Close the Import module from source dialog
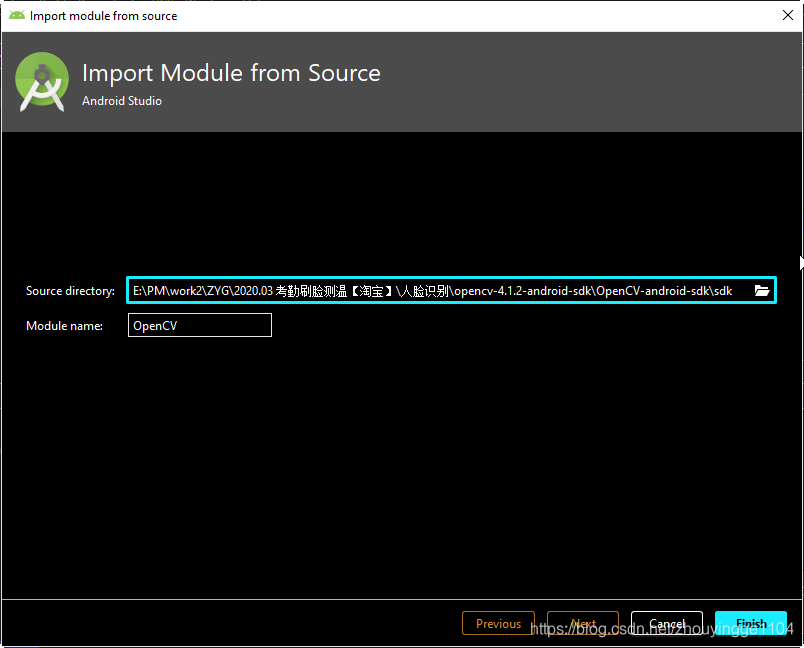Screen dimensions: 804x648 click(788, 15)
